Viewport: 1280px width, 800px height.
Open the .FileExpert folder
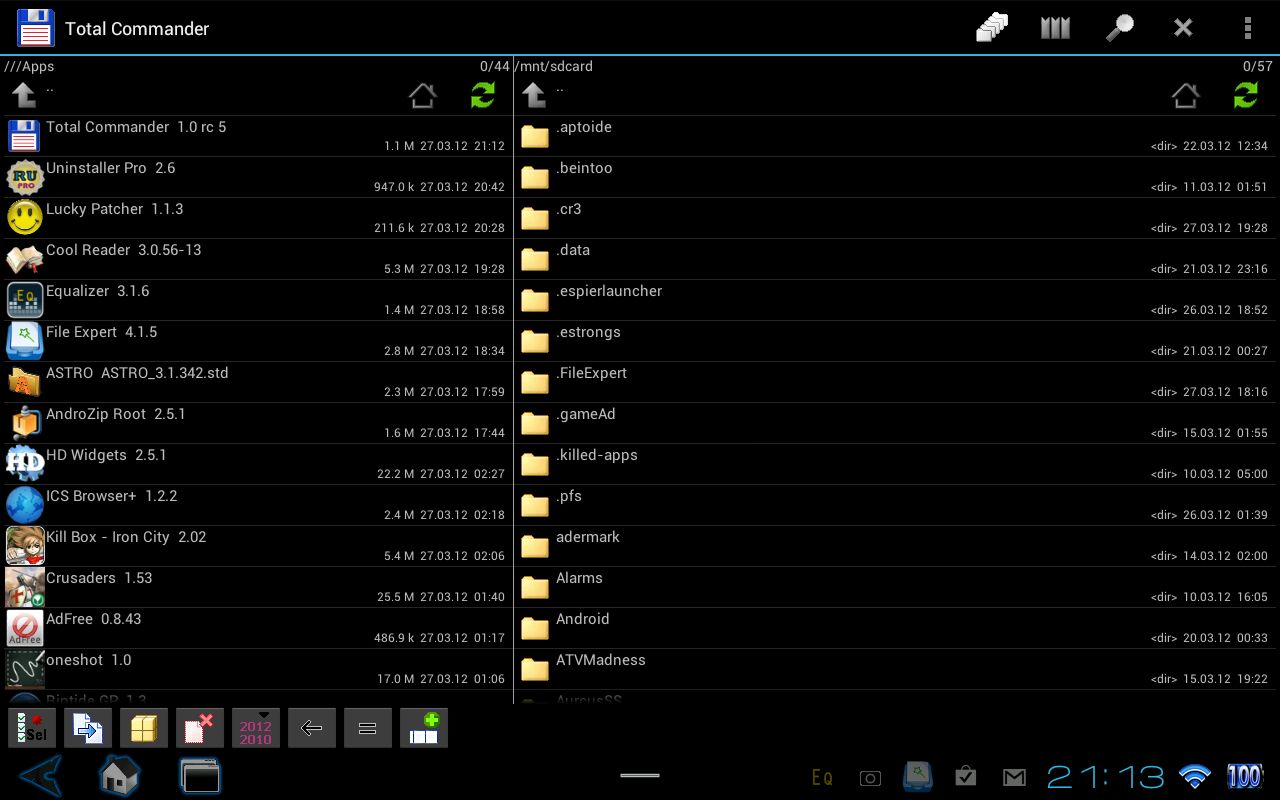[896, 382]
